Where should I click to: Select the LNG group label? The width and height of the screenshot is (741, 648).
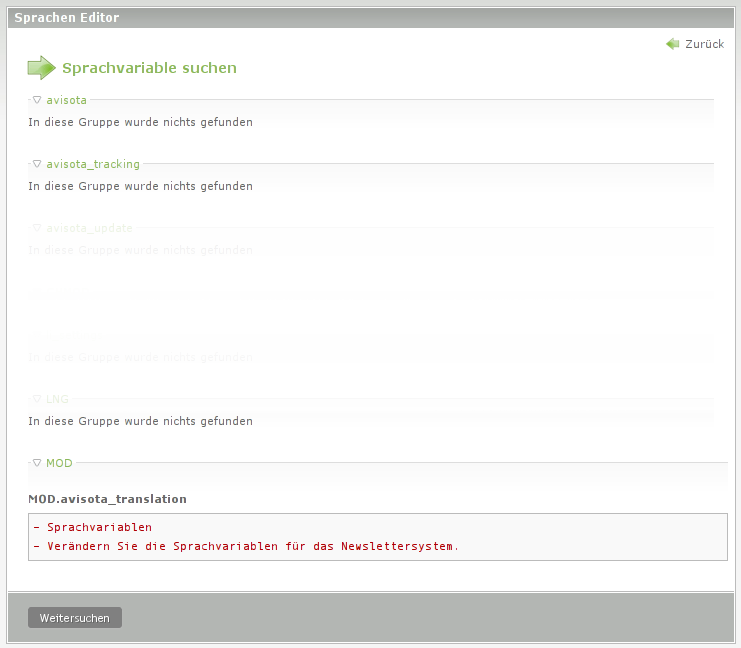(57, 399)
